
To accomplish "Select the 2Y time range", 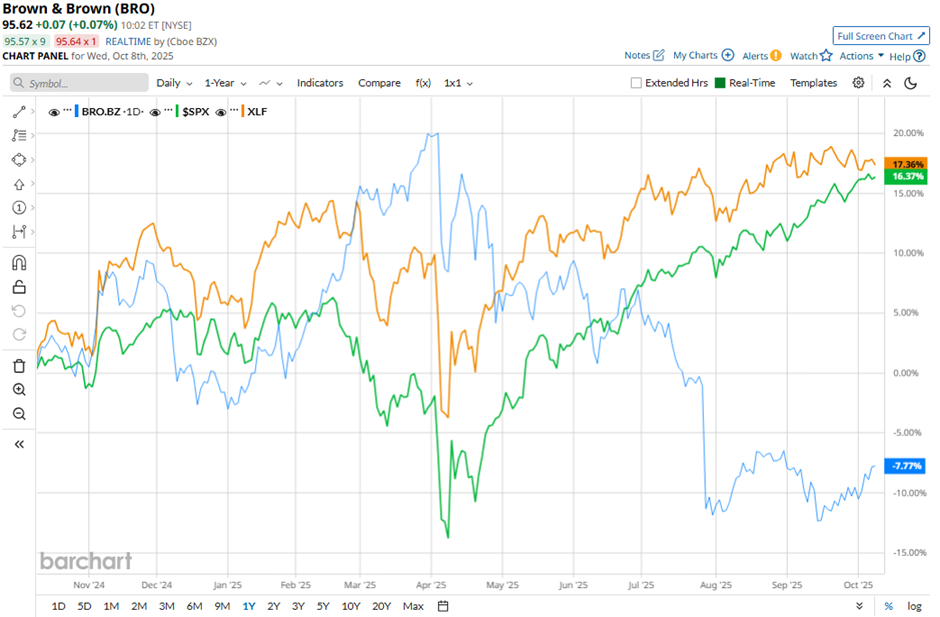I will click(x=273, y=606).
